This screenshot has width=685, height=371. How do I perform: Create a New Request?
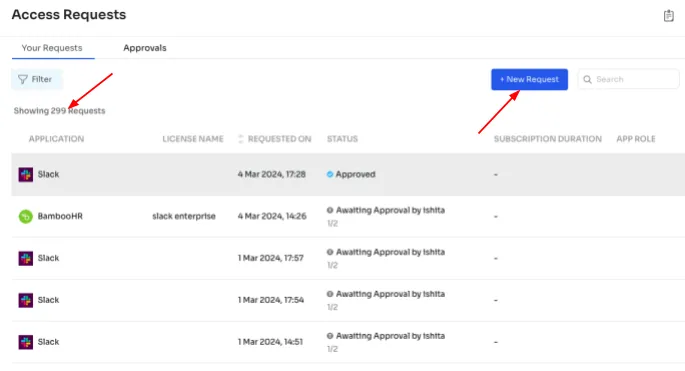pos(529,80)
